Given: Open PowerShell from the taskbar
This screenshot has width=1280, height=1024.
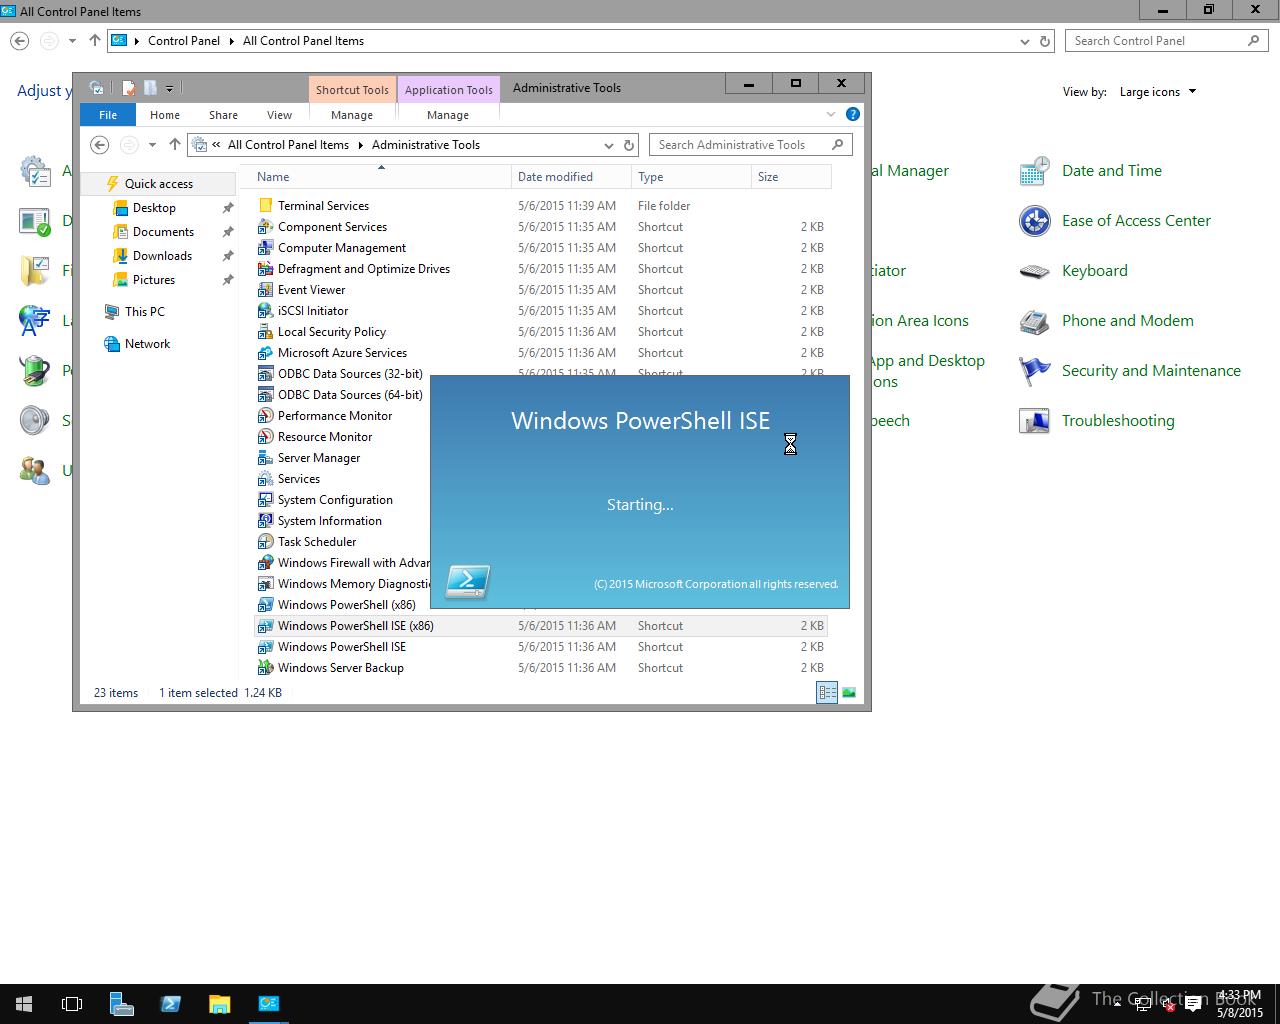Looking at the screenshot, I should (x=170, y=1004).
